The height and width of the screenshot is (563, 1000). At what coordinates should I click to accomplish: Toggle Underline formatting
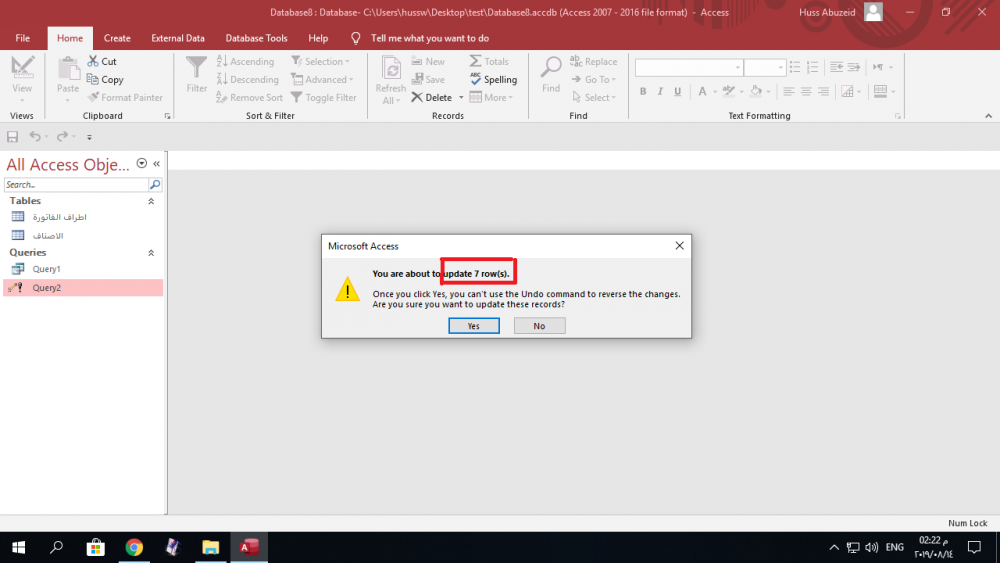point(677,91)
